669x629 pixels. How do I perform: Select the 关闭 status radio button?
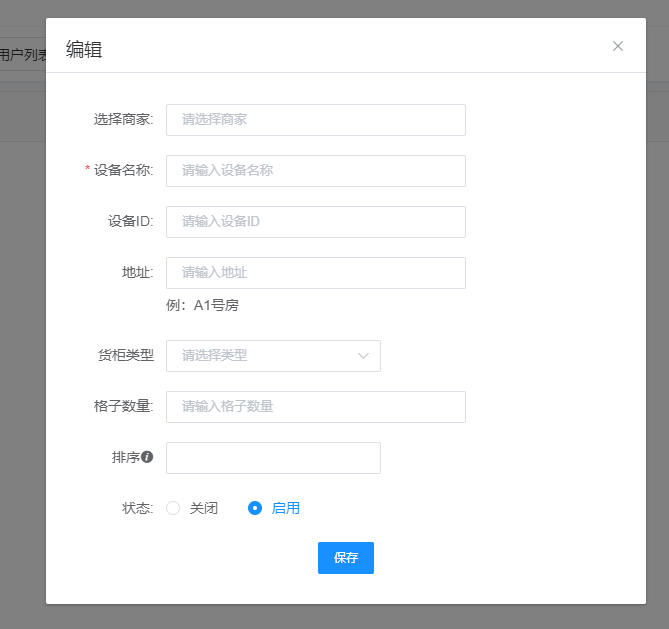click(173, 508)
